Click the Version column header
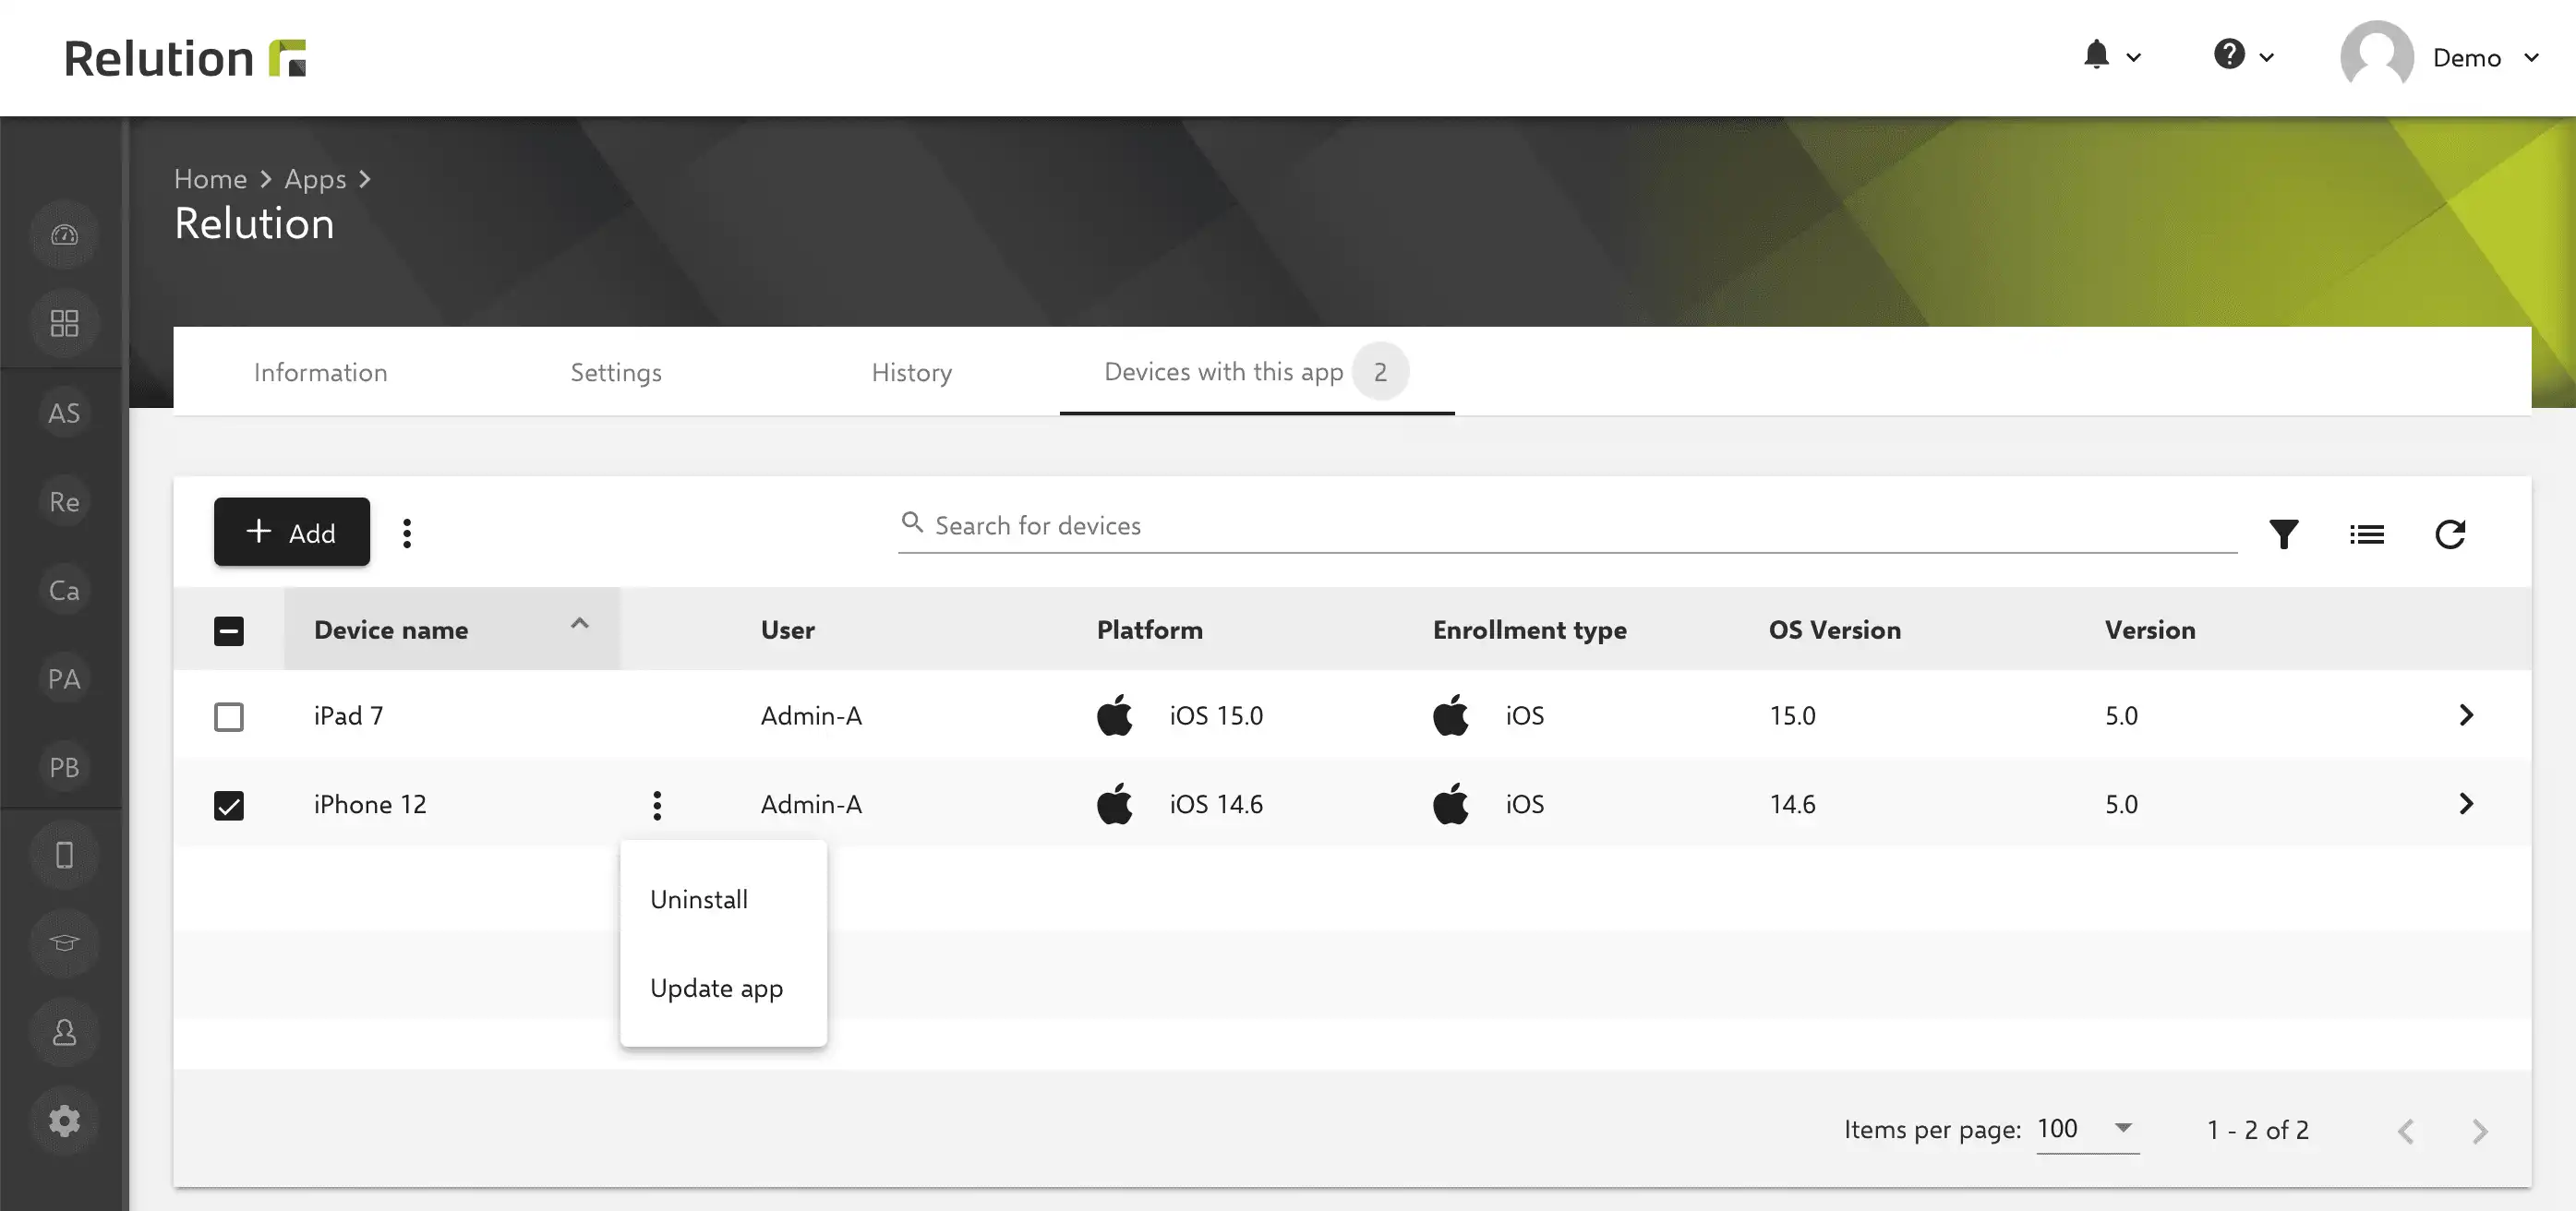 click(2149, 630)
